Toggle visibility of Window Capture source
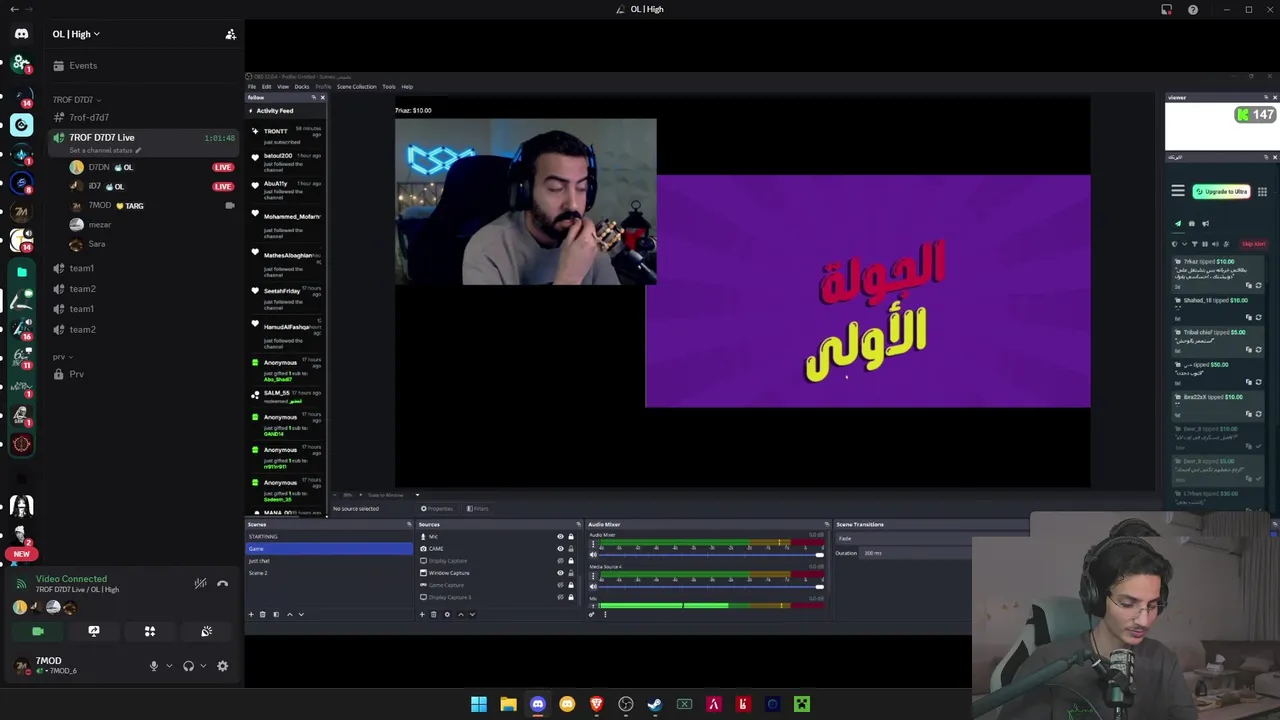The height and width of the screenshot is (720, 1280). 560,573
